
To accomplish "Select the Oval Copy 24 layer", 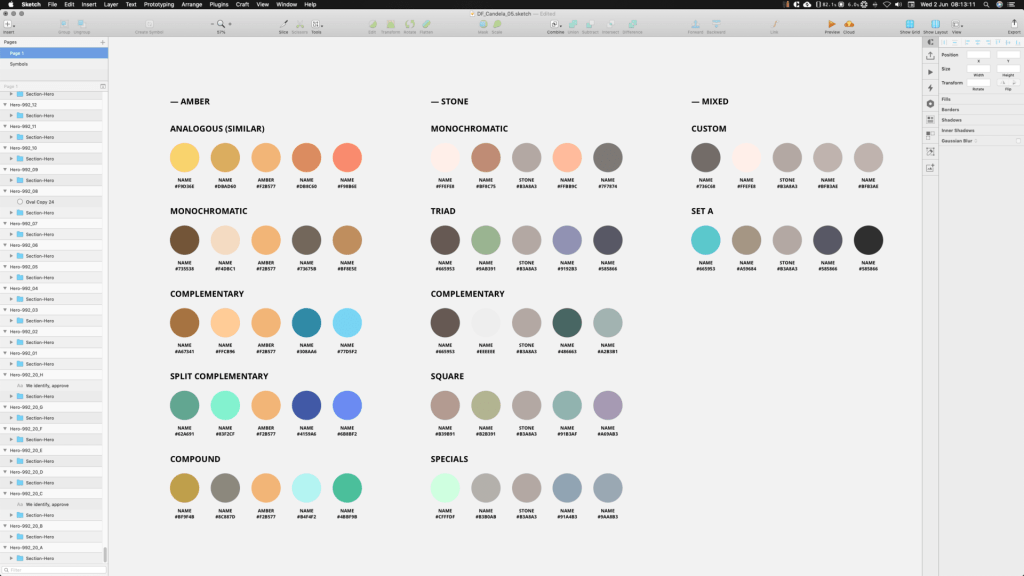I will [x=39, y=202].
